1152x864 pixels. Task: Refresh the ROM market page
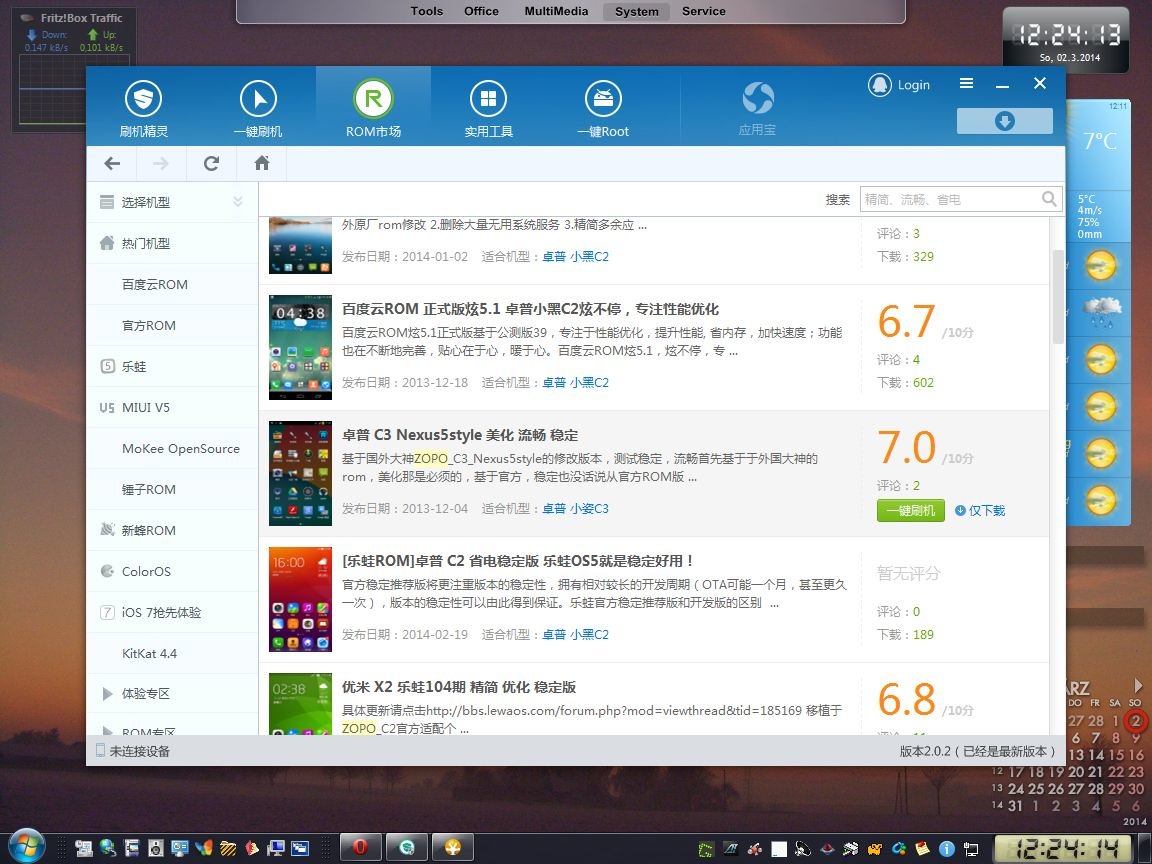[x=211, y=163]
